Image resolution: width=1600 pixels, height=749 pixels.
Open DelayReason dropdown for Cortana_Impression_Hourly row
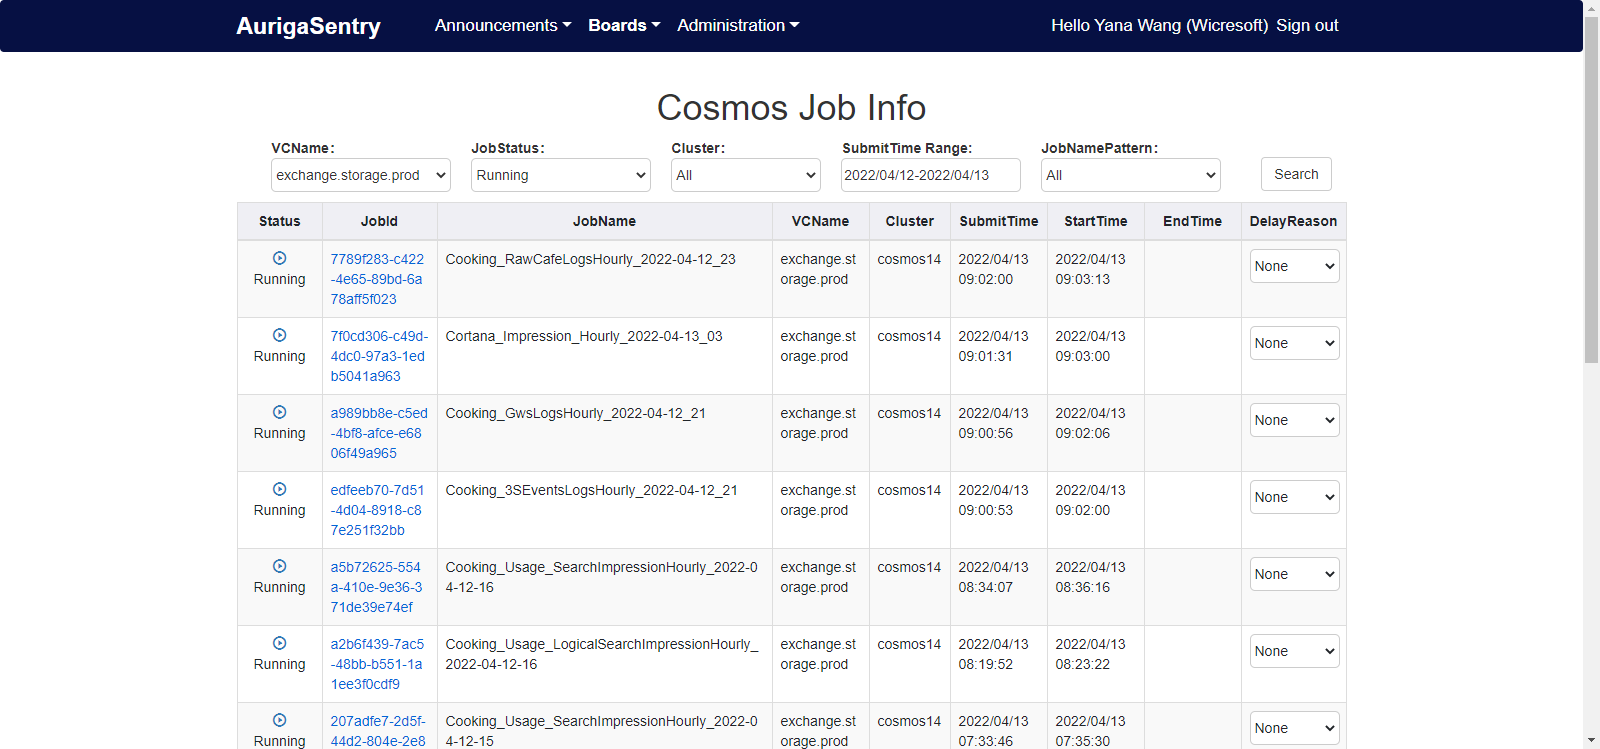click(x=1294, y=343)
